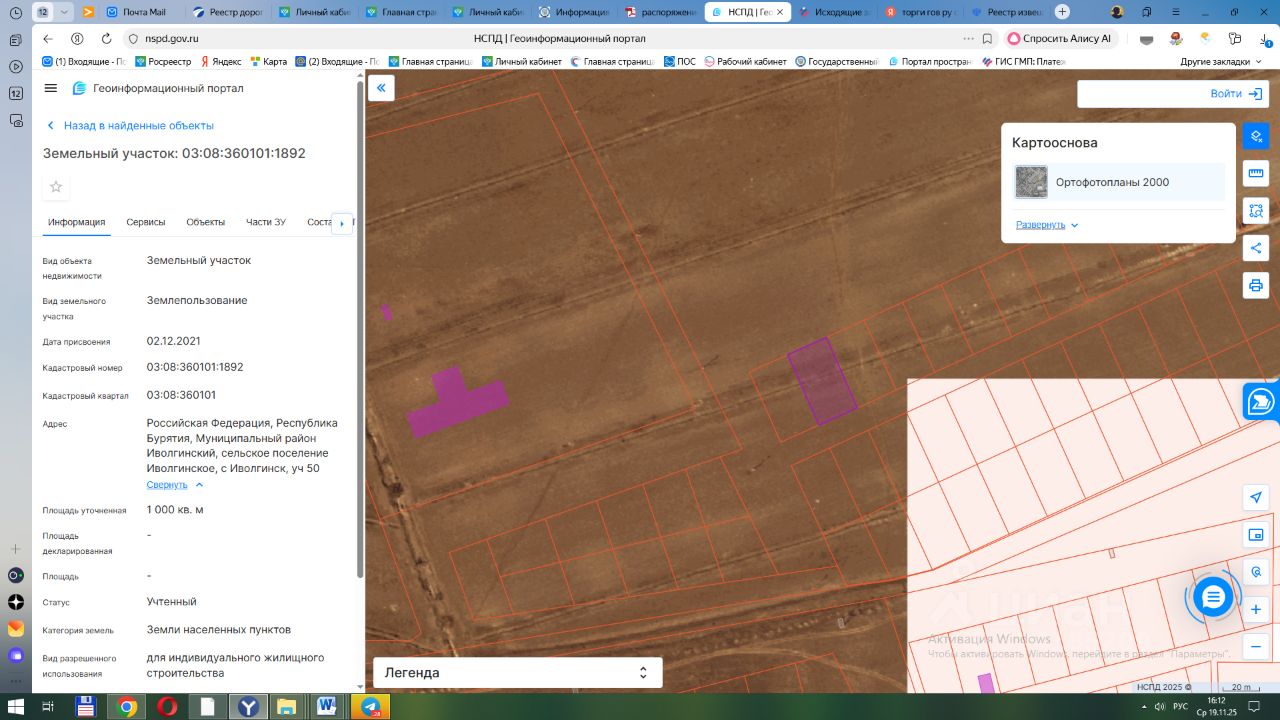Click the Войти login button
The width and height of the screenshot is (1280, 720).
coord(1236,94)
